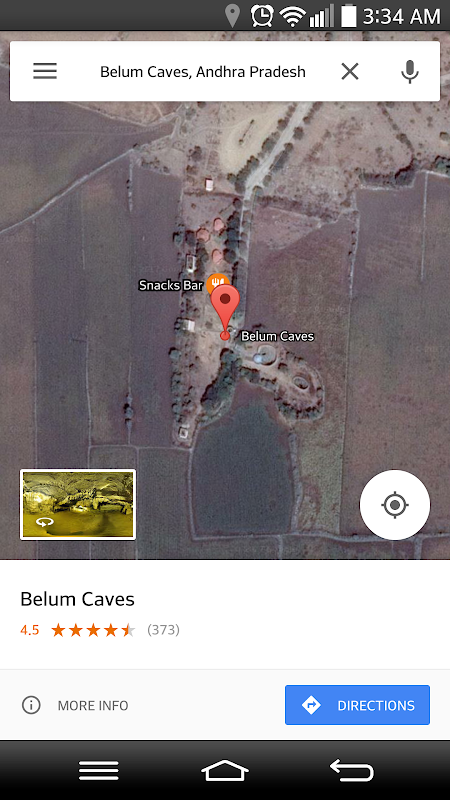Open the hamburger menu in search bar
The height and width of the screenshot is (800, 450).
coord(45,71)
